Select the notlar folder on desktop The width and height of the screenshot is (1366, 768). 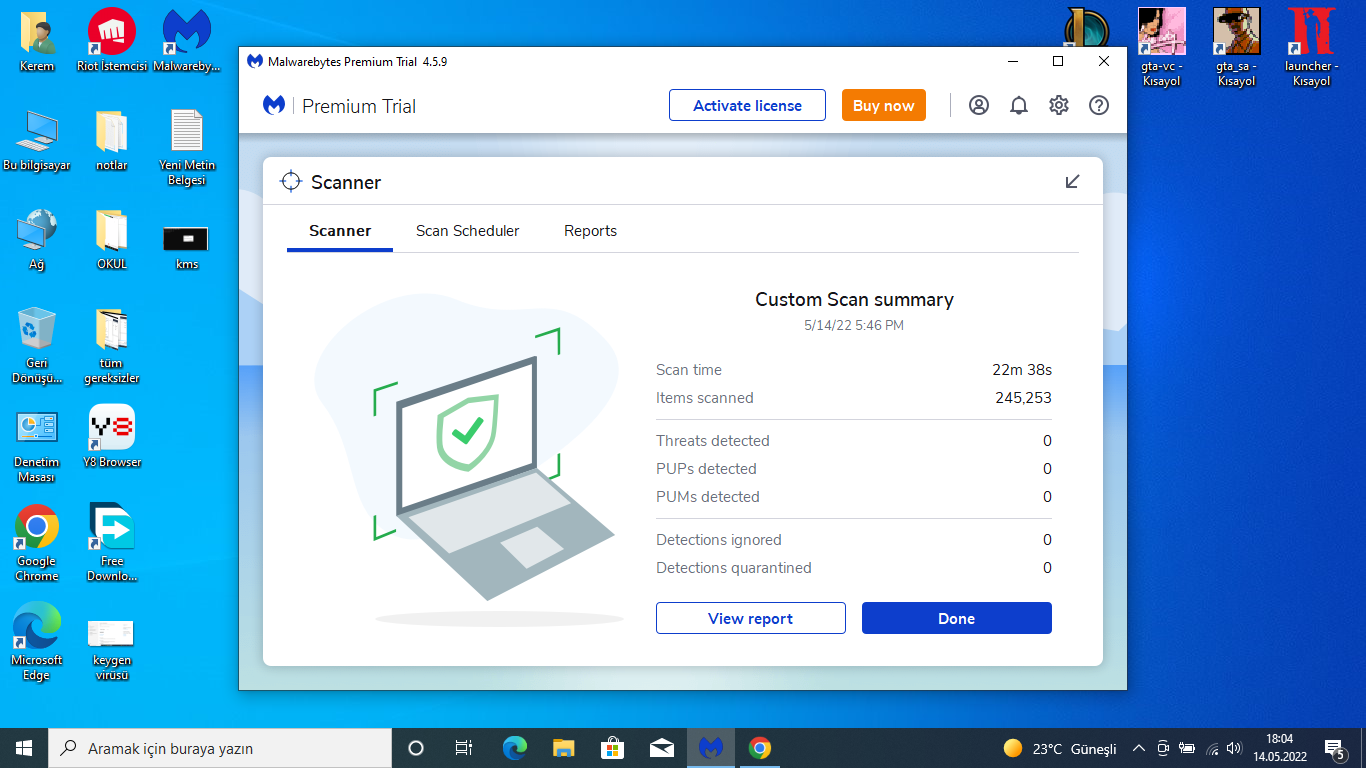point(112,140)
